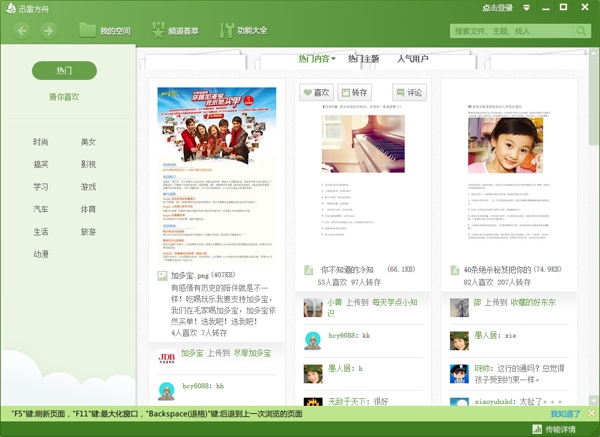Choose the 美女 category
This screenshot has height=437, width=600.
[x=88, y=142]
